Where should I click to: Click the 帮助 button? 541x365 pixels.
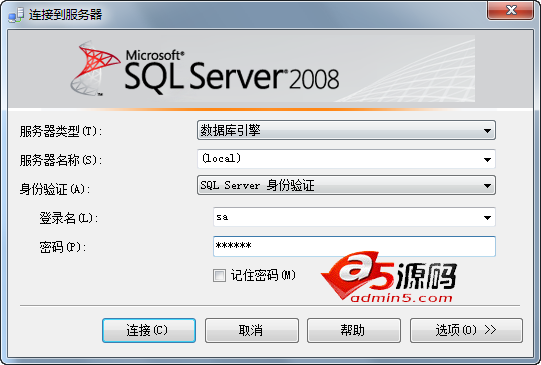[354, 331]
